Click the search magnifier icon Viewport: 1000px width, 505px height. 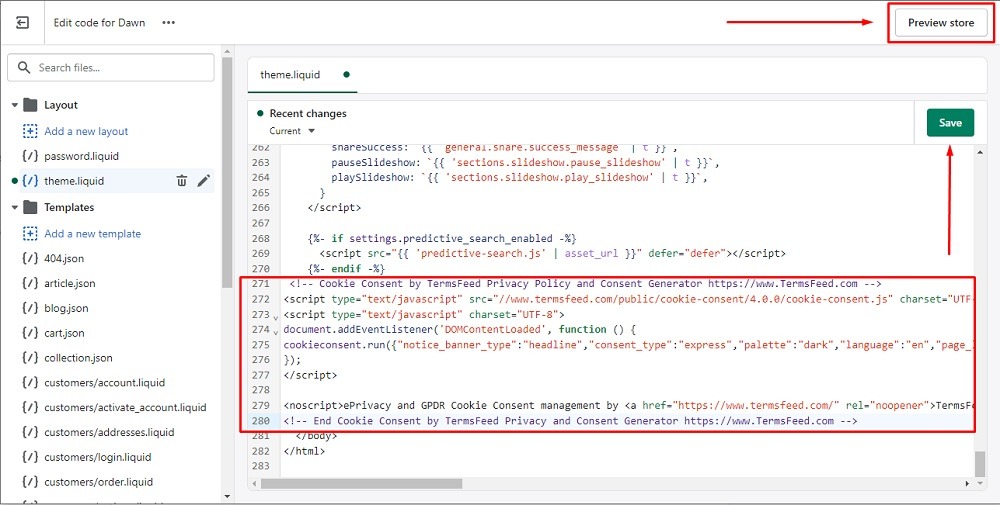[x=24, y=68]
